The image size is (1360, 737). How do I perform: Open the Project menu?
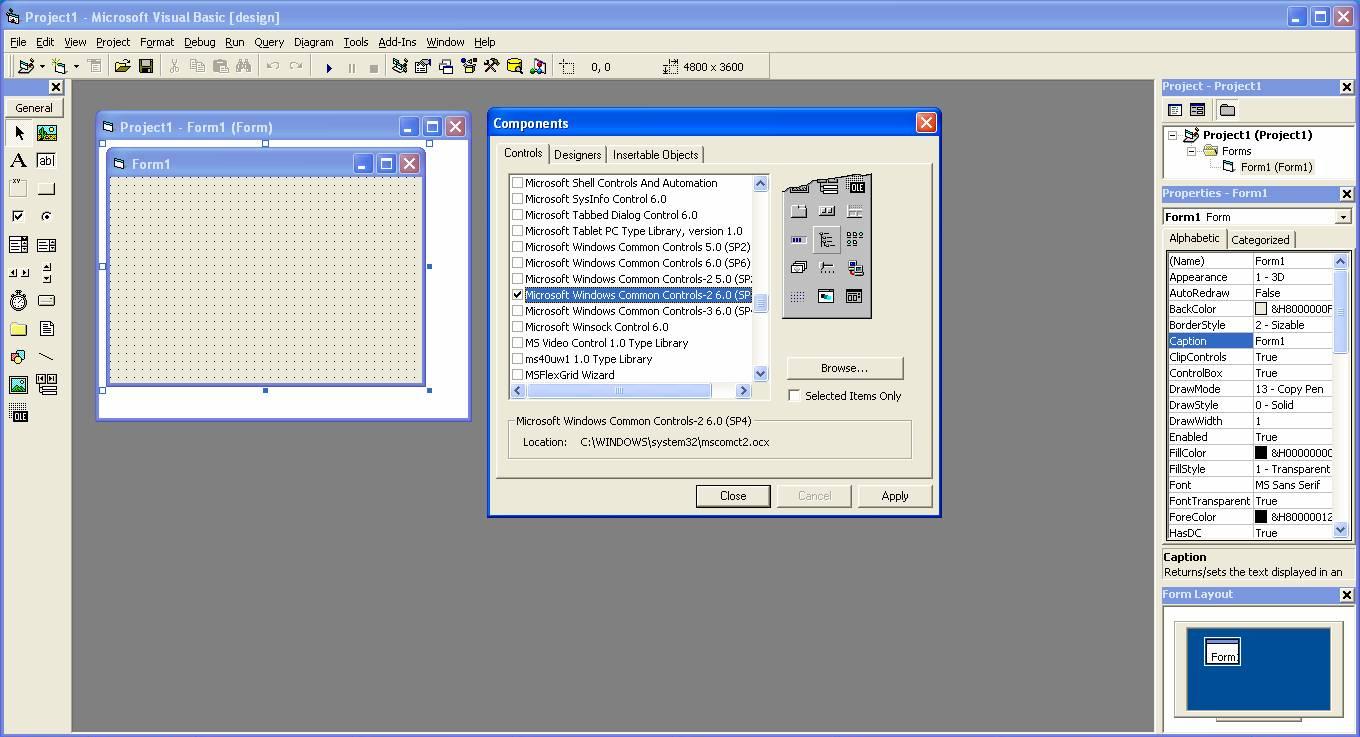coord(112,42)
